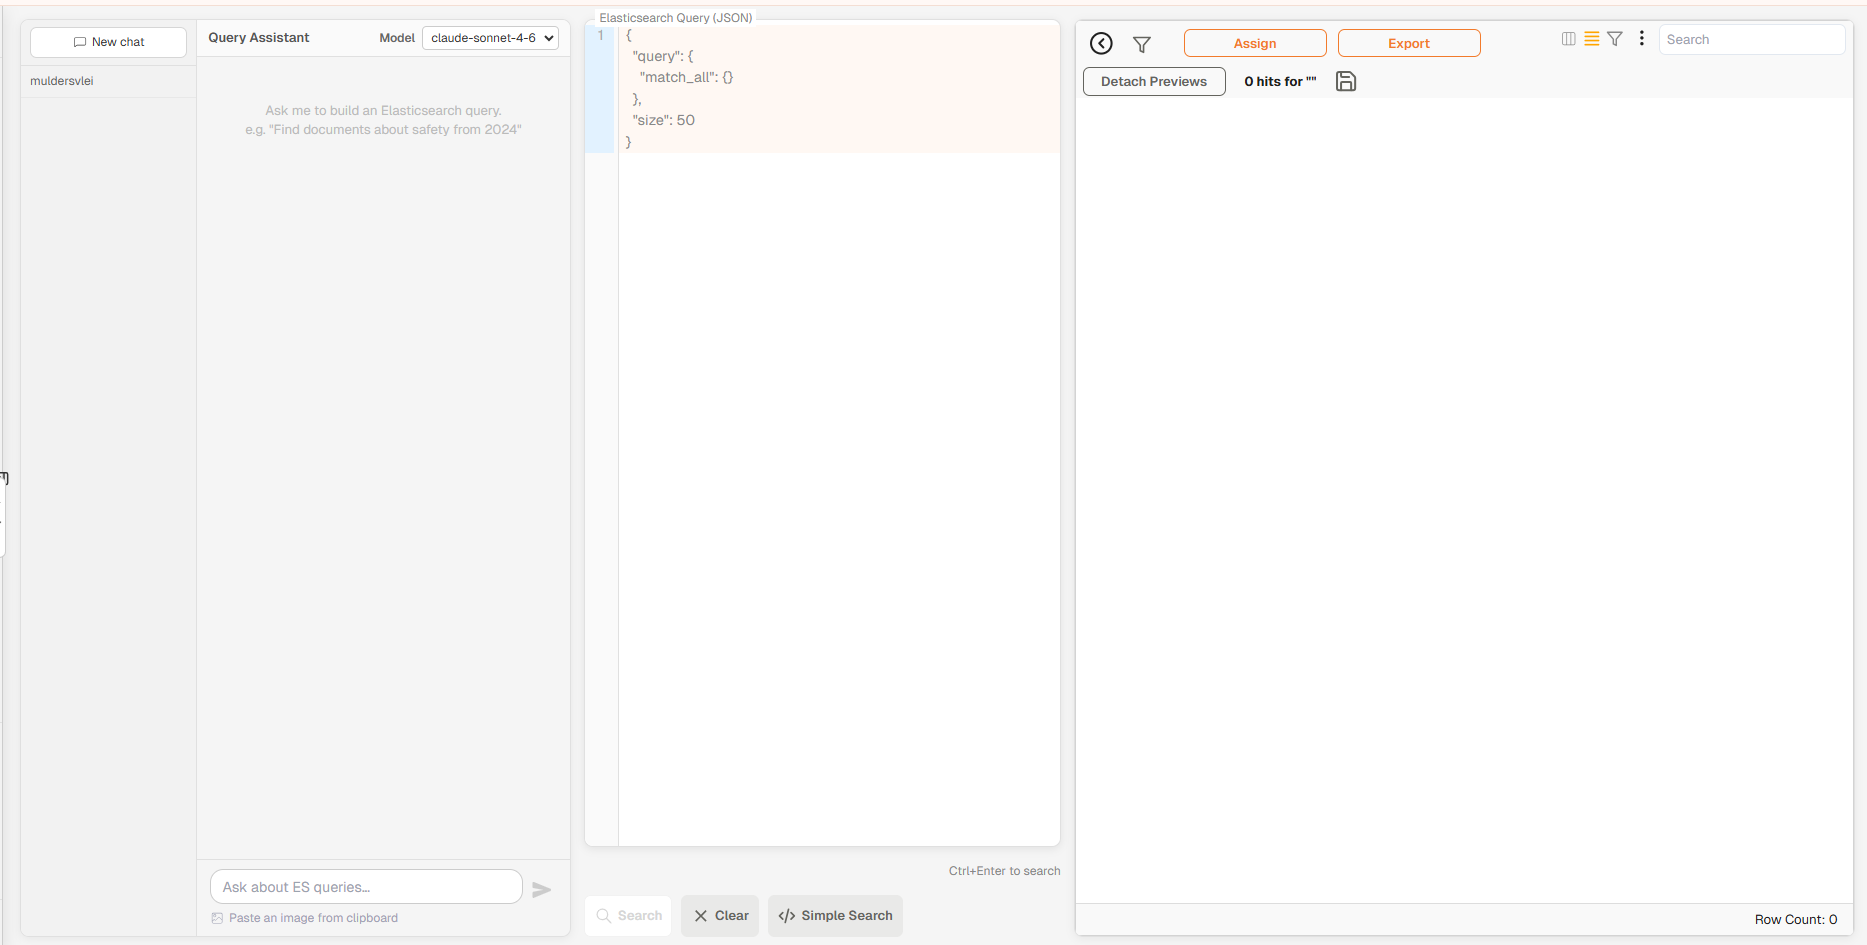Send the chat message with the arrow icon

542,889
